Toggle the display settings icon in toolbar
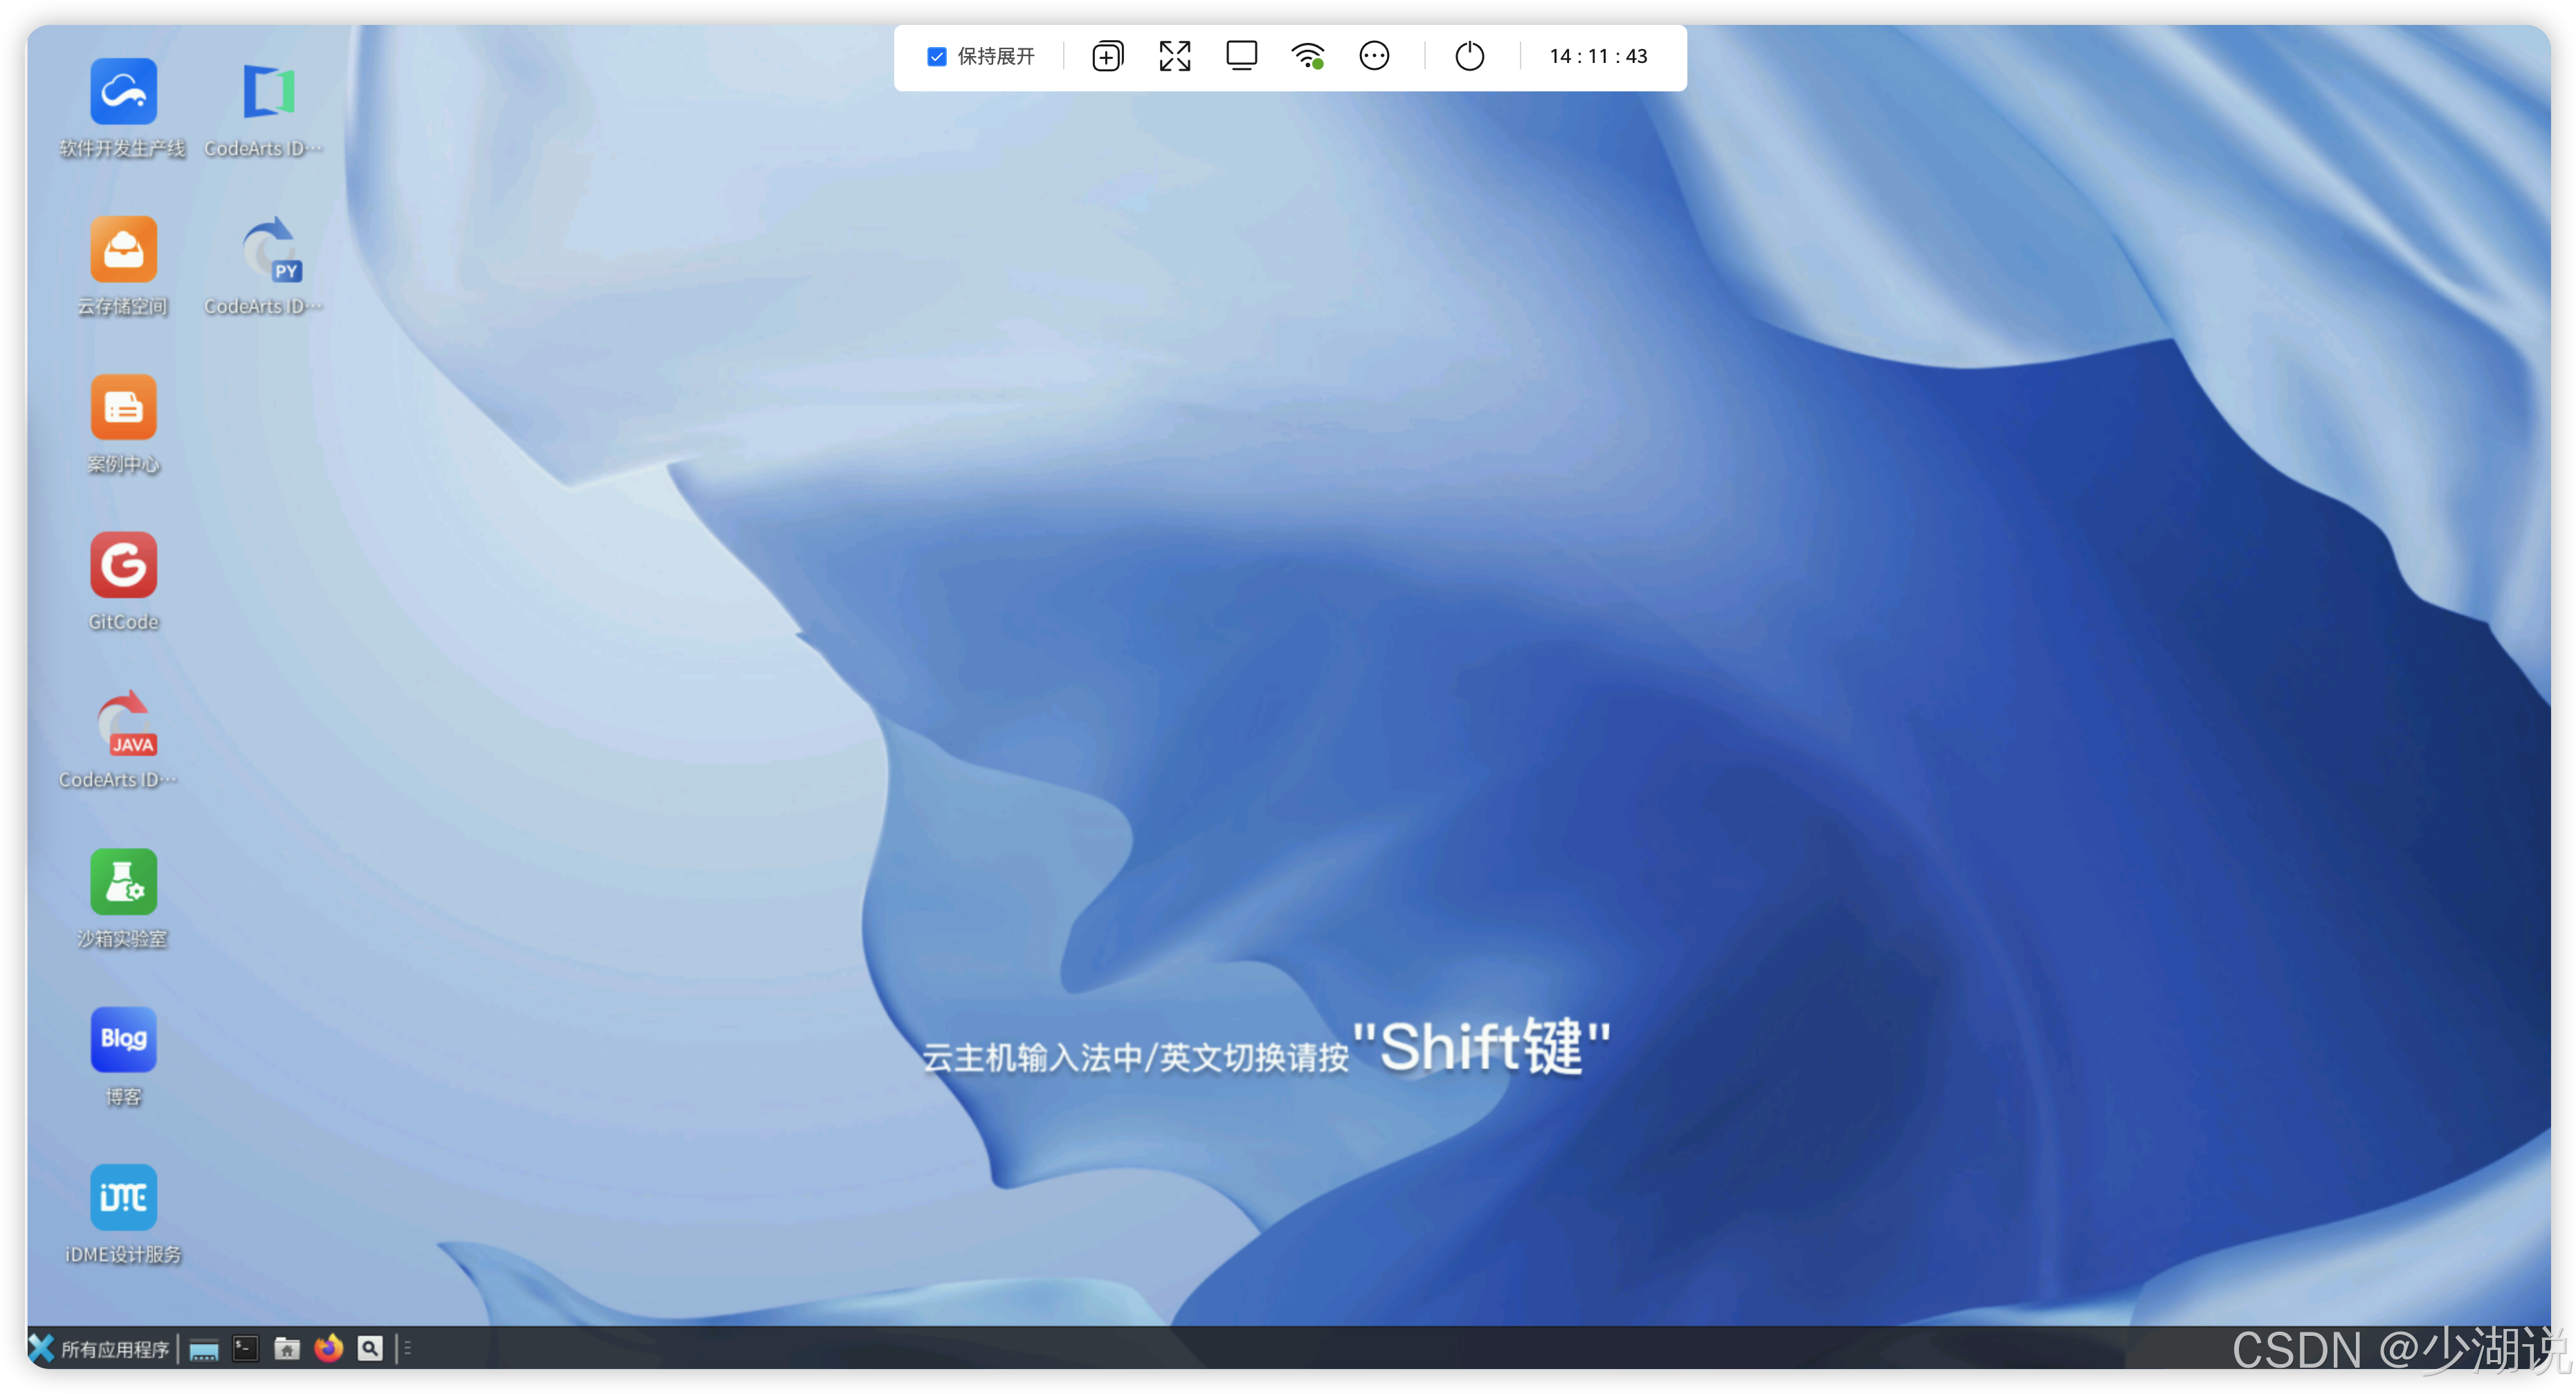 pos(1241,56)
